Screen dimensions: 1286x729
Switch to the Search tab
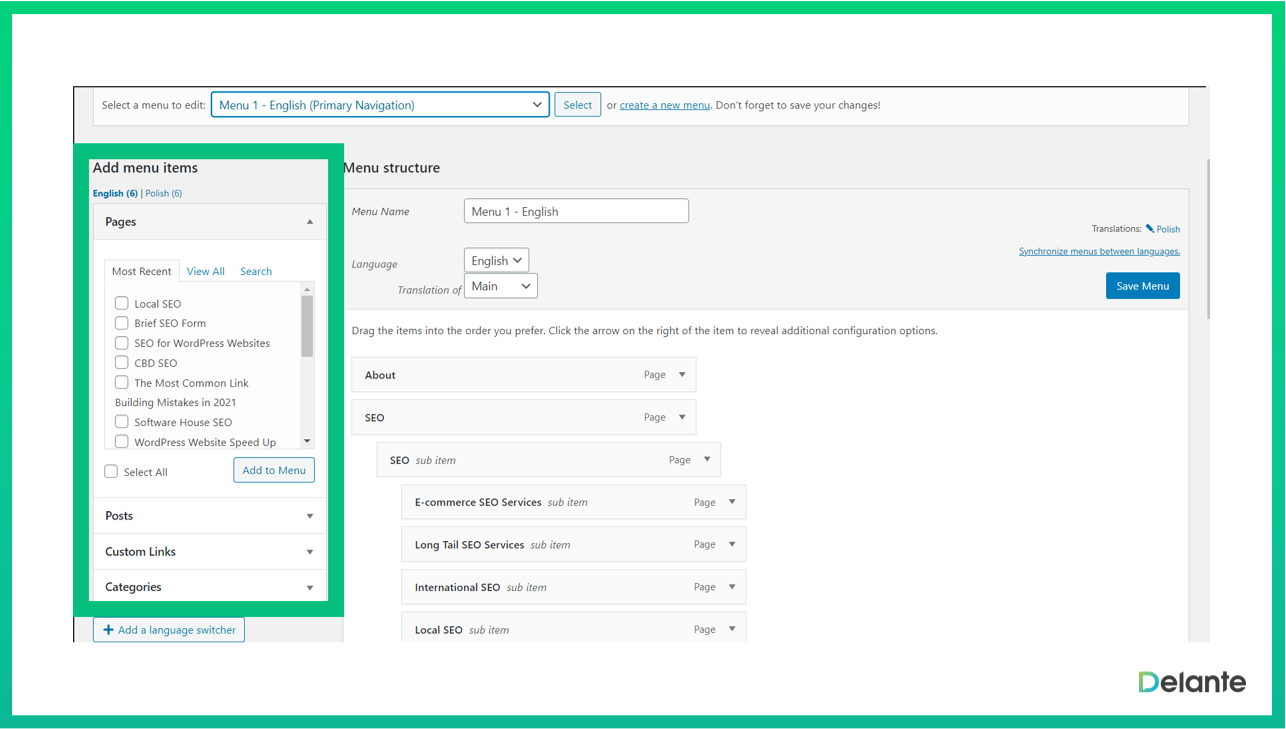click(256, 271)
